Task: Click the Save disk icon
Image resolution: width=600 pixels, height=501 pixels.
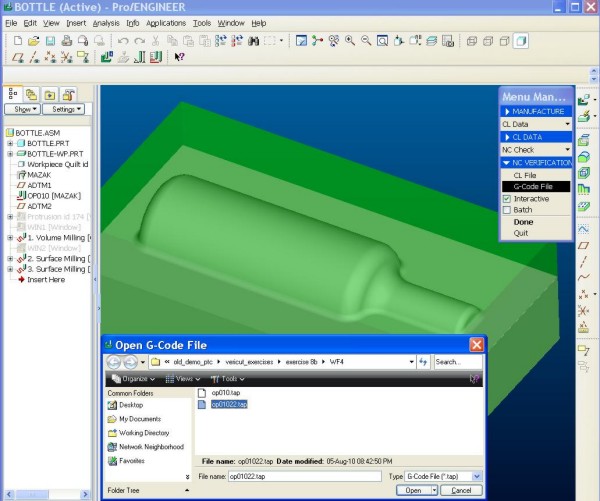Action: (50, 41)
